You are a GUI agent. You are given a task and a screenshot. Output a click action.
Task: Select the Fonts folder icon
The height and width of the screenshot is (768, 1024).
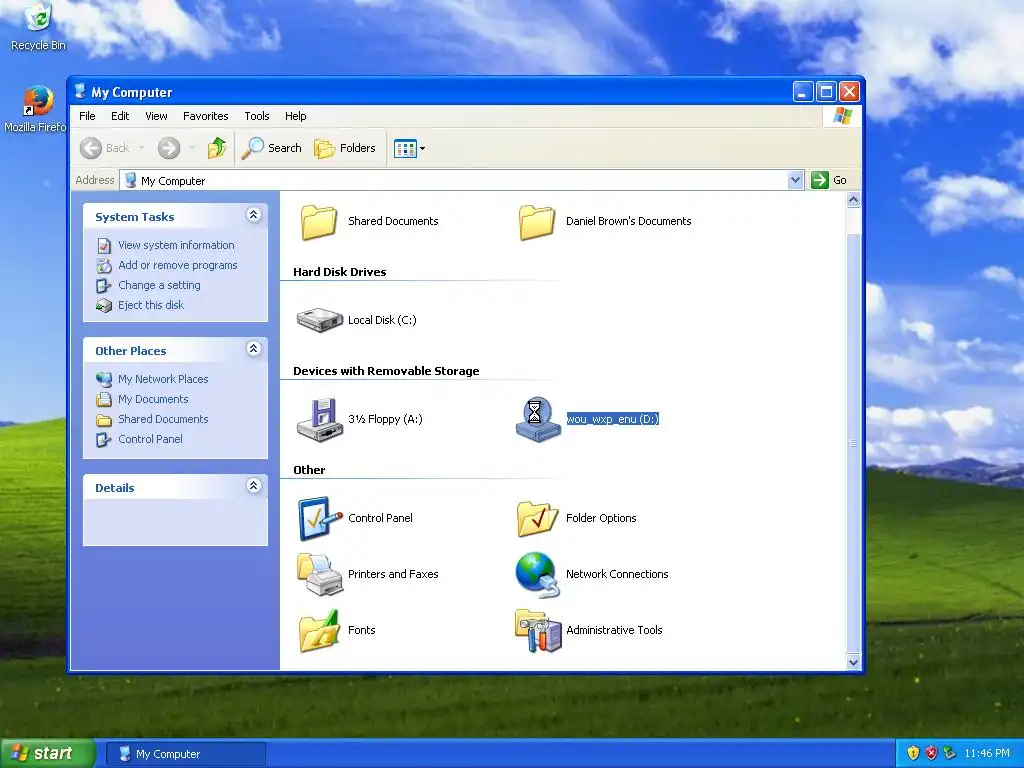[x=319, y=631]
